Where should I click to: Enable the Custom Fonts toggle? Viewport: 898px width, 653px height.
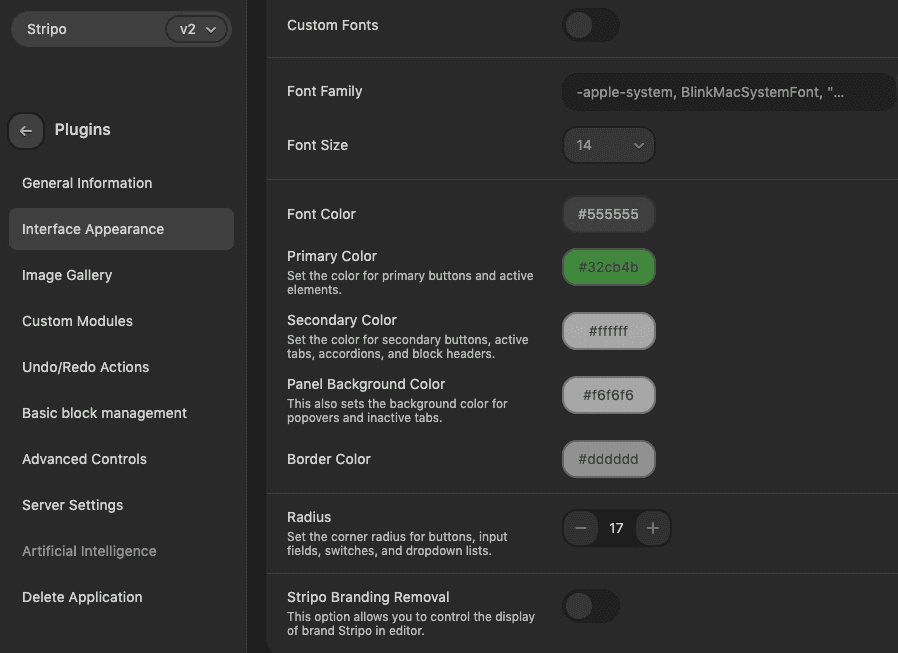[591, 26]
